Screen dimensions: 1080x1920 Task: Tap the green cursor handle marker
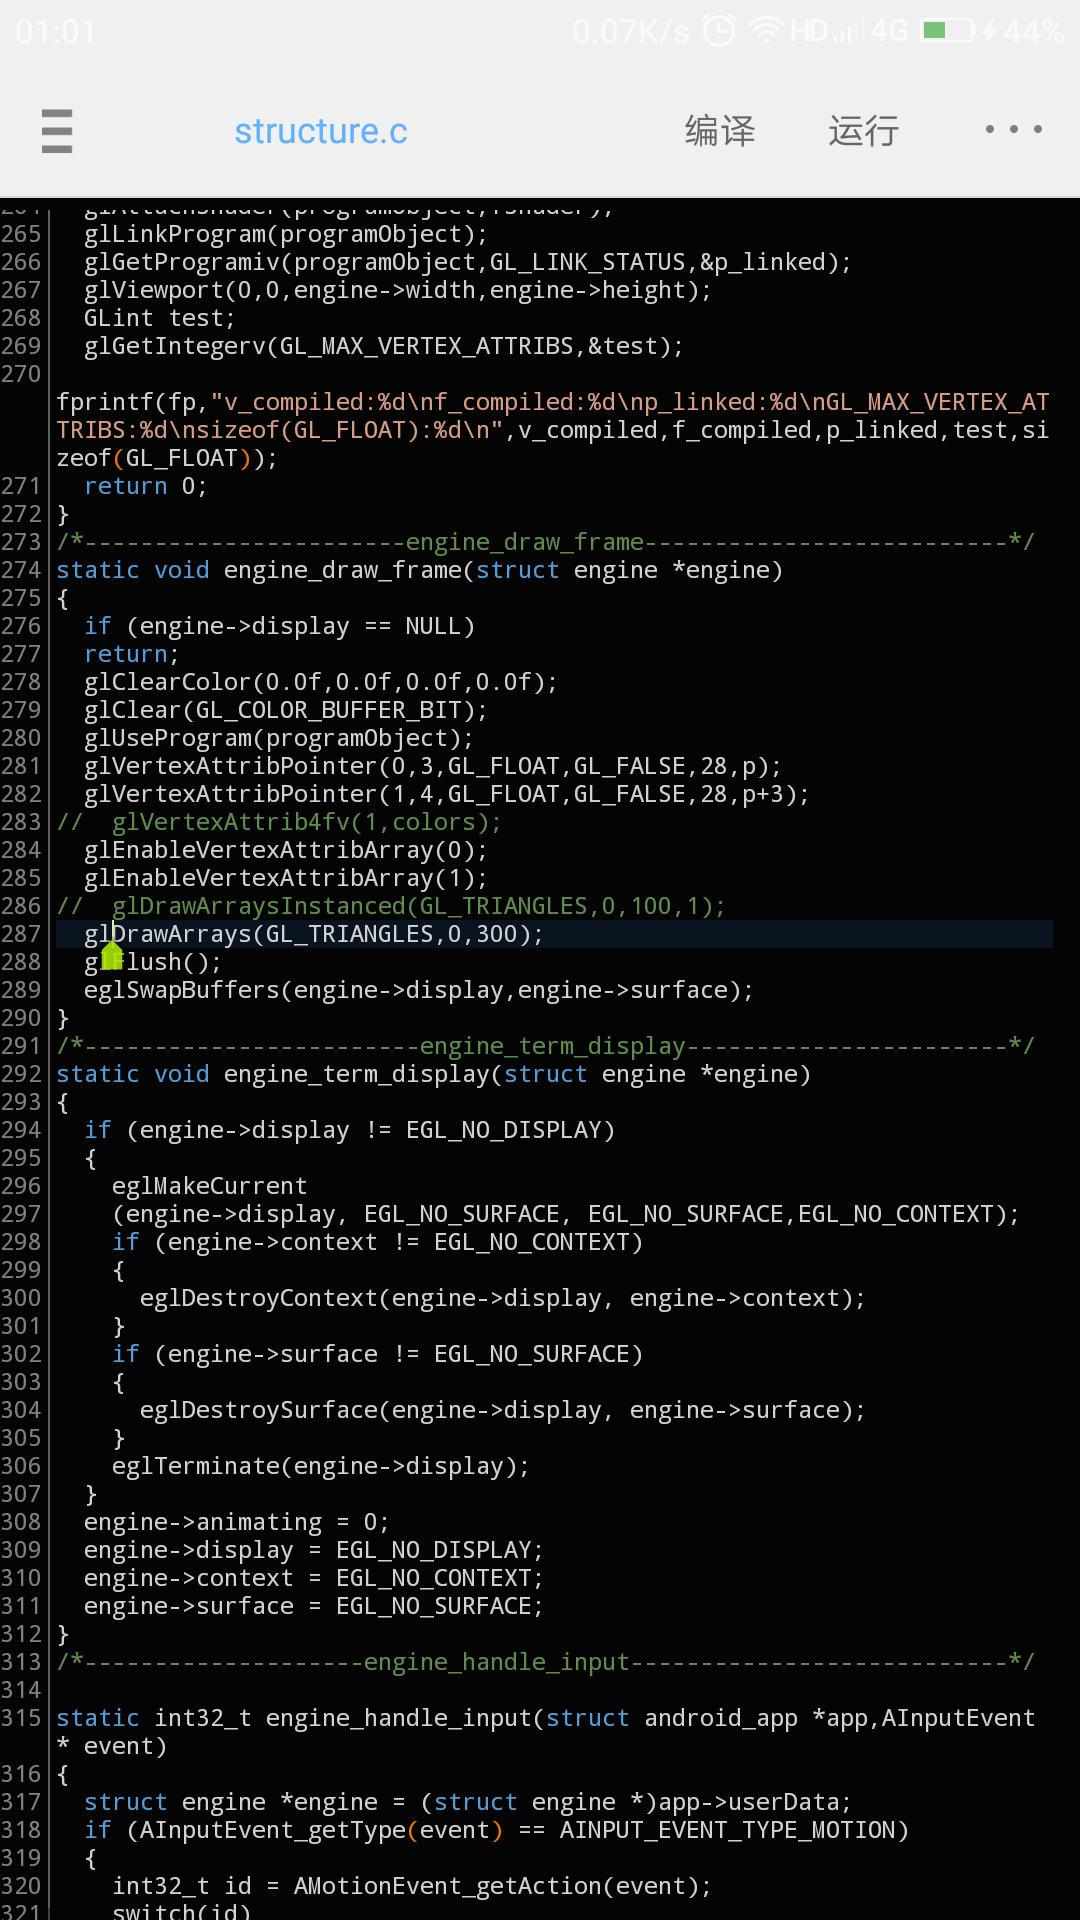click(112, 956)
